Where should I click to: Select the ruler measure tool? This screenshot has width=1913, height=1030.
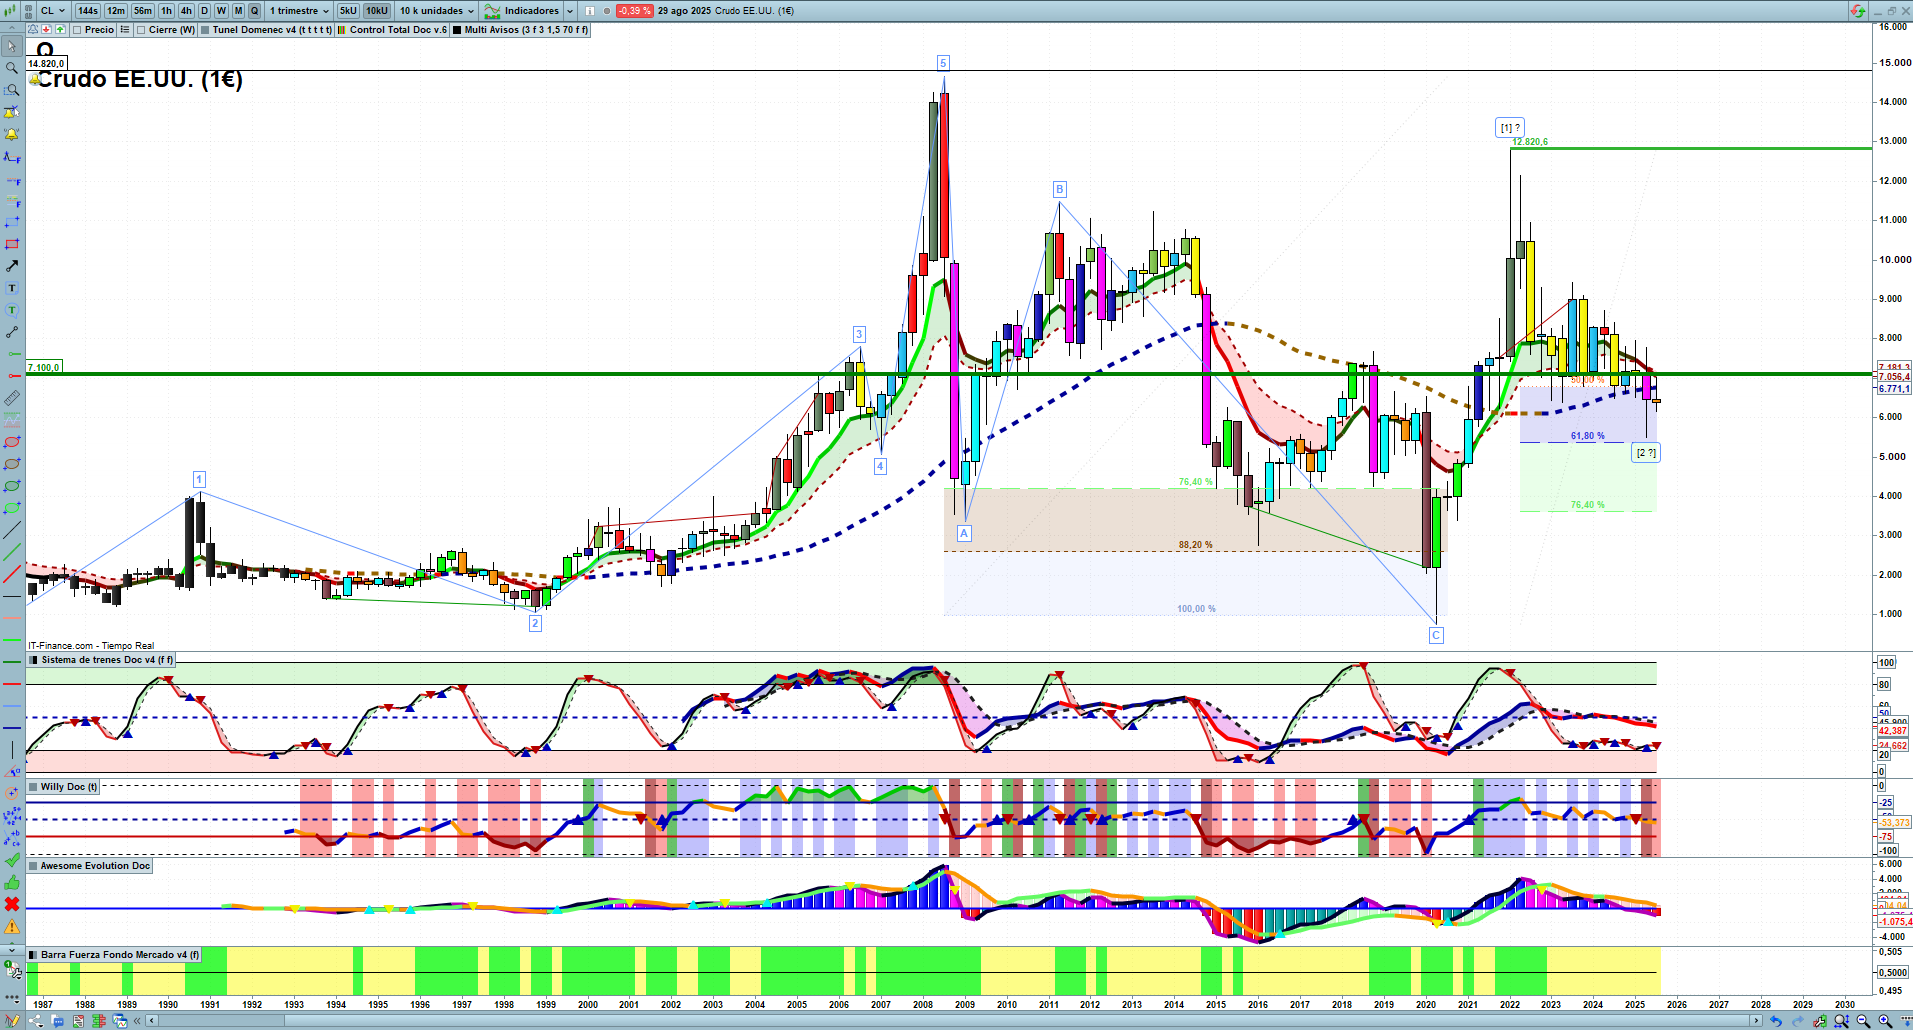[12, 398]
